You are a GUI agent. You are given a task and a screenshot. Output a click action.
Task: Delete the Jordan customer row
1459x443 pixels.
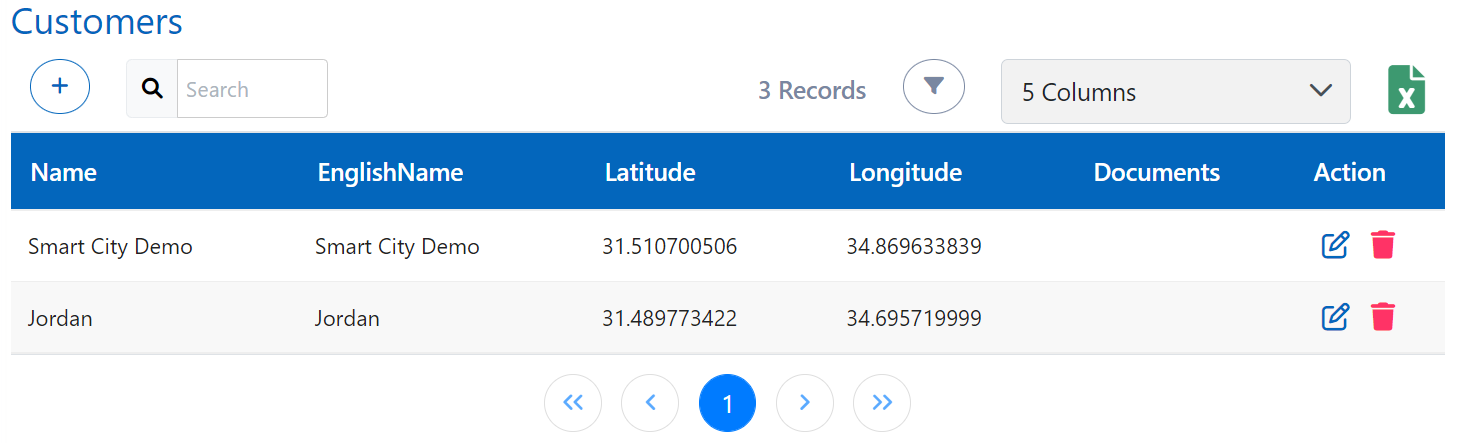click(1383, 318)
